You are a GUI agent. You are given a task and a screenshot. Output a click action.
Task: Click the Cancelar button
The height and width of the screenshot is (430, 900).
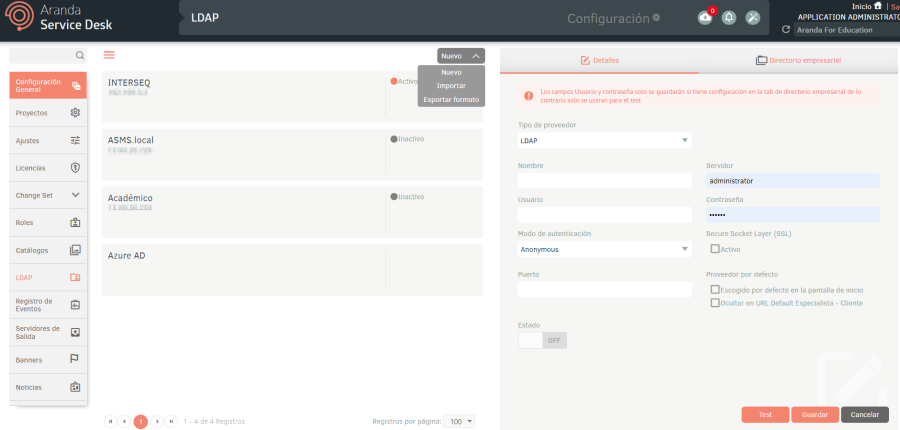(x=864, y=414)
